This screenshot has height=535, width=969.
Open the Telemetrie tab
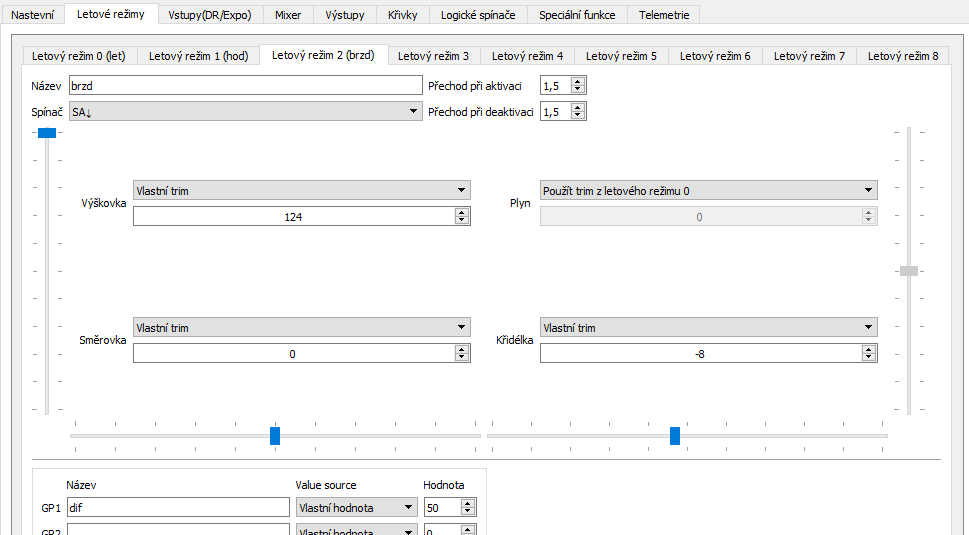[663, 15]
